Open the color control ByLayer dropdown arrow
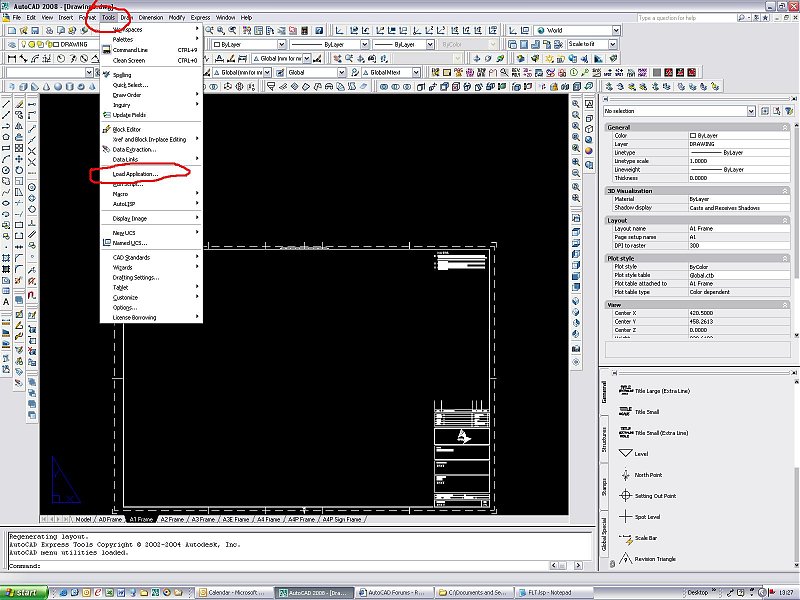 pyautogui.click(x=282, y=44)
